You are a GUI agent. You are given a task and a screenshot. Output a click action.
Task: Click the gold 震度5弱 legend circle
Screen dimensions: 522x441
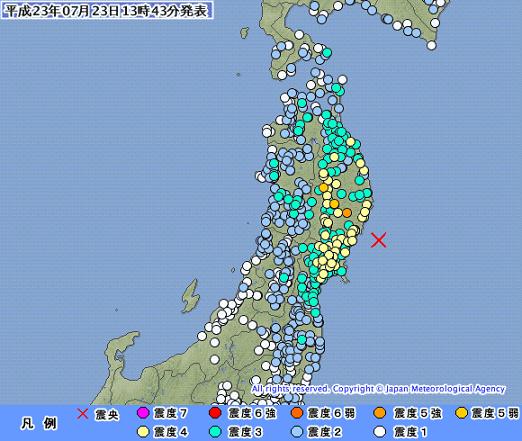coord(461,413)
